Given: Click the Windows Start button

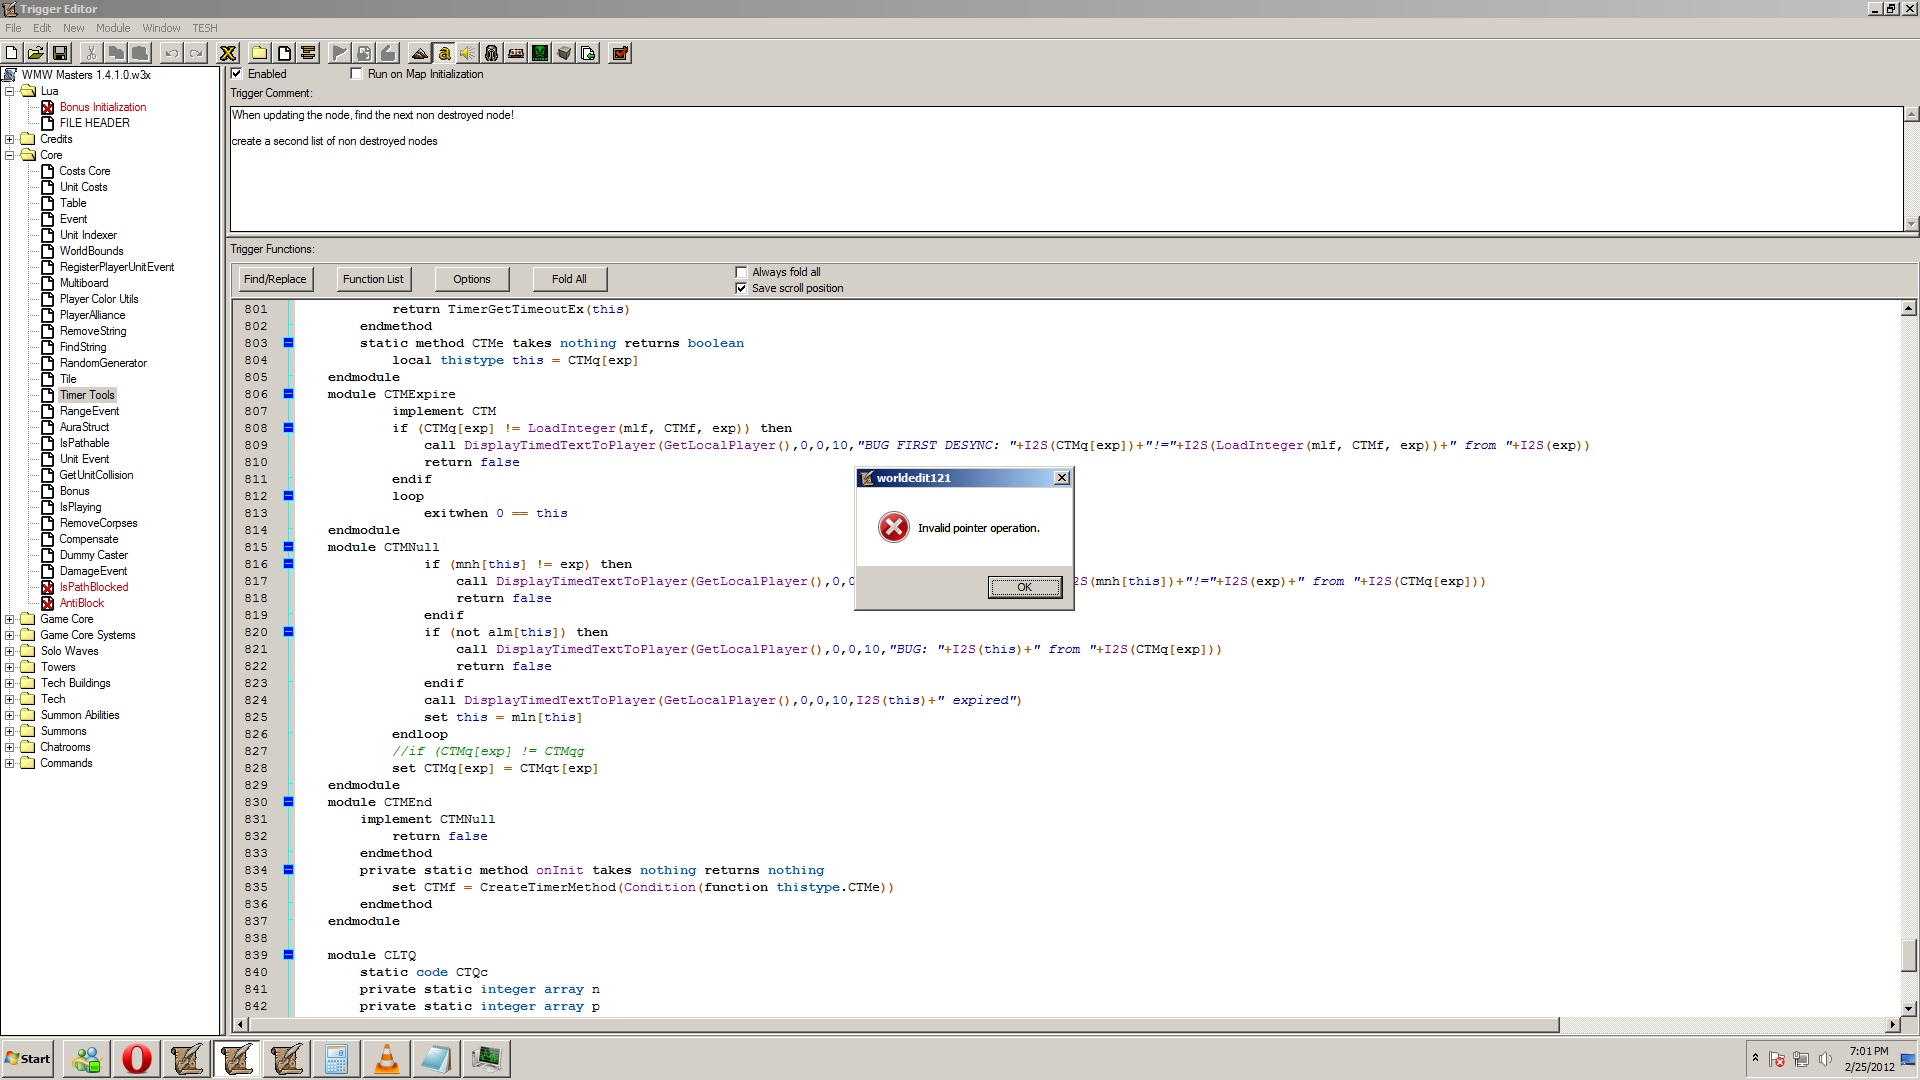Looking at the screenshot, I should tap(28, 1059).
